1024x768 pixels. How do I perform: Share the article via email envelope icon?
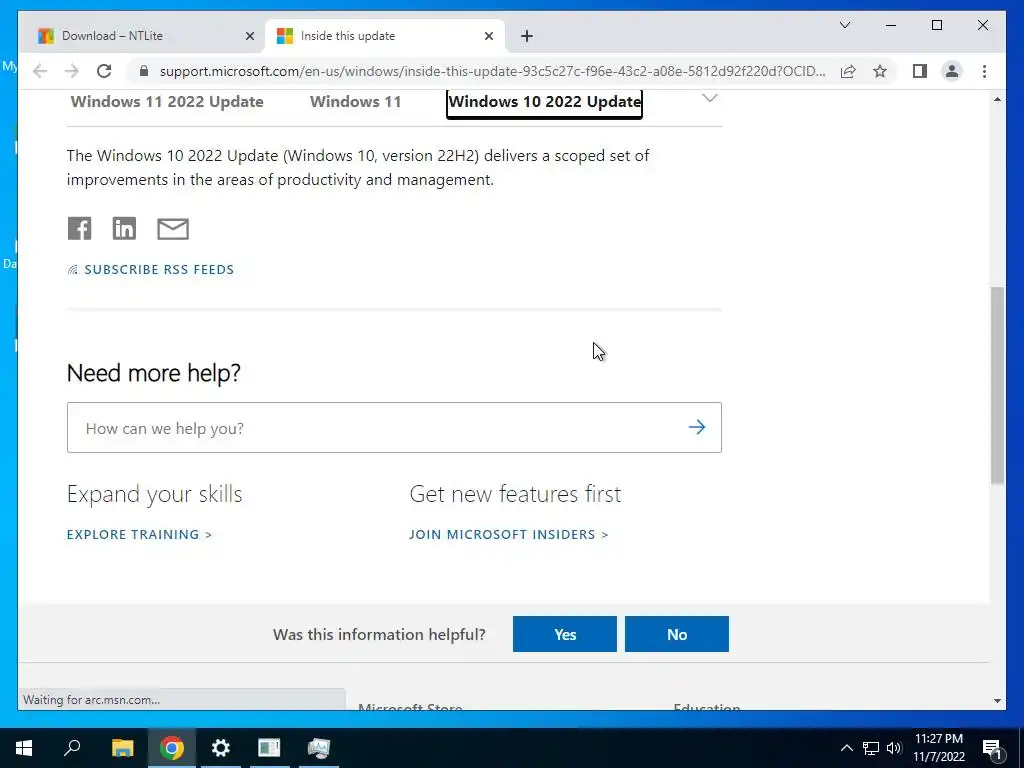(173, 229)
